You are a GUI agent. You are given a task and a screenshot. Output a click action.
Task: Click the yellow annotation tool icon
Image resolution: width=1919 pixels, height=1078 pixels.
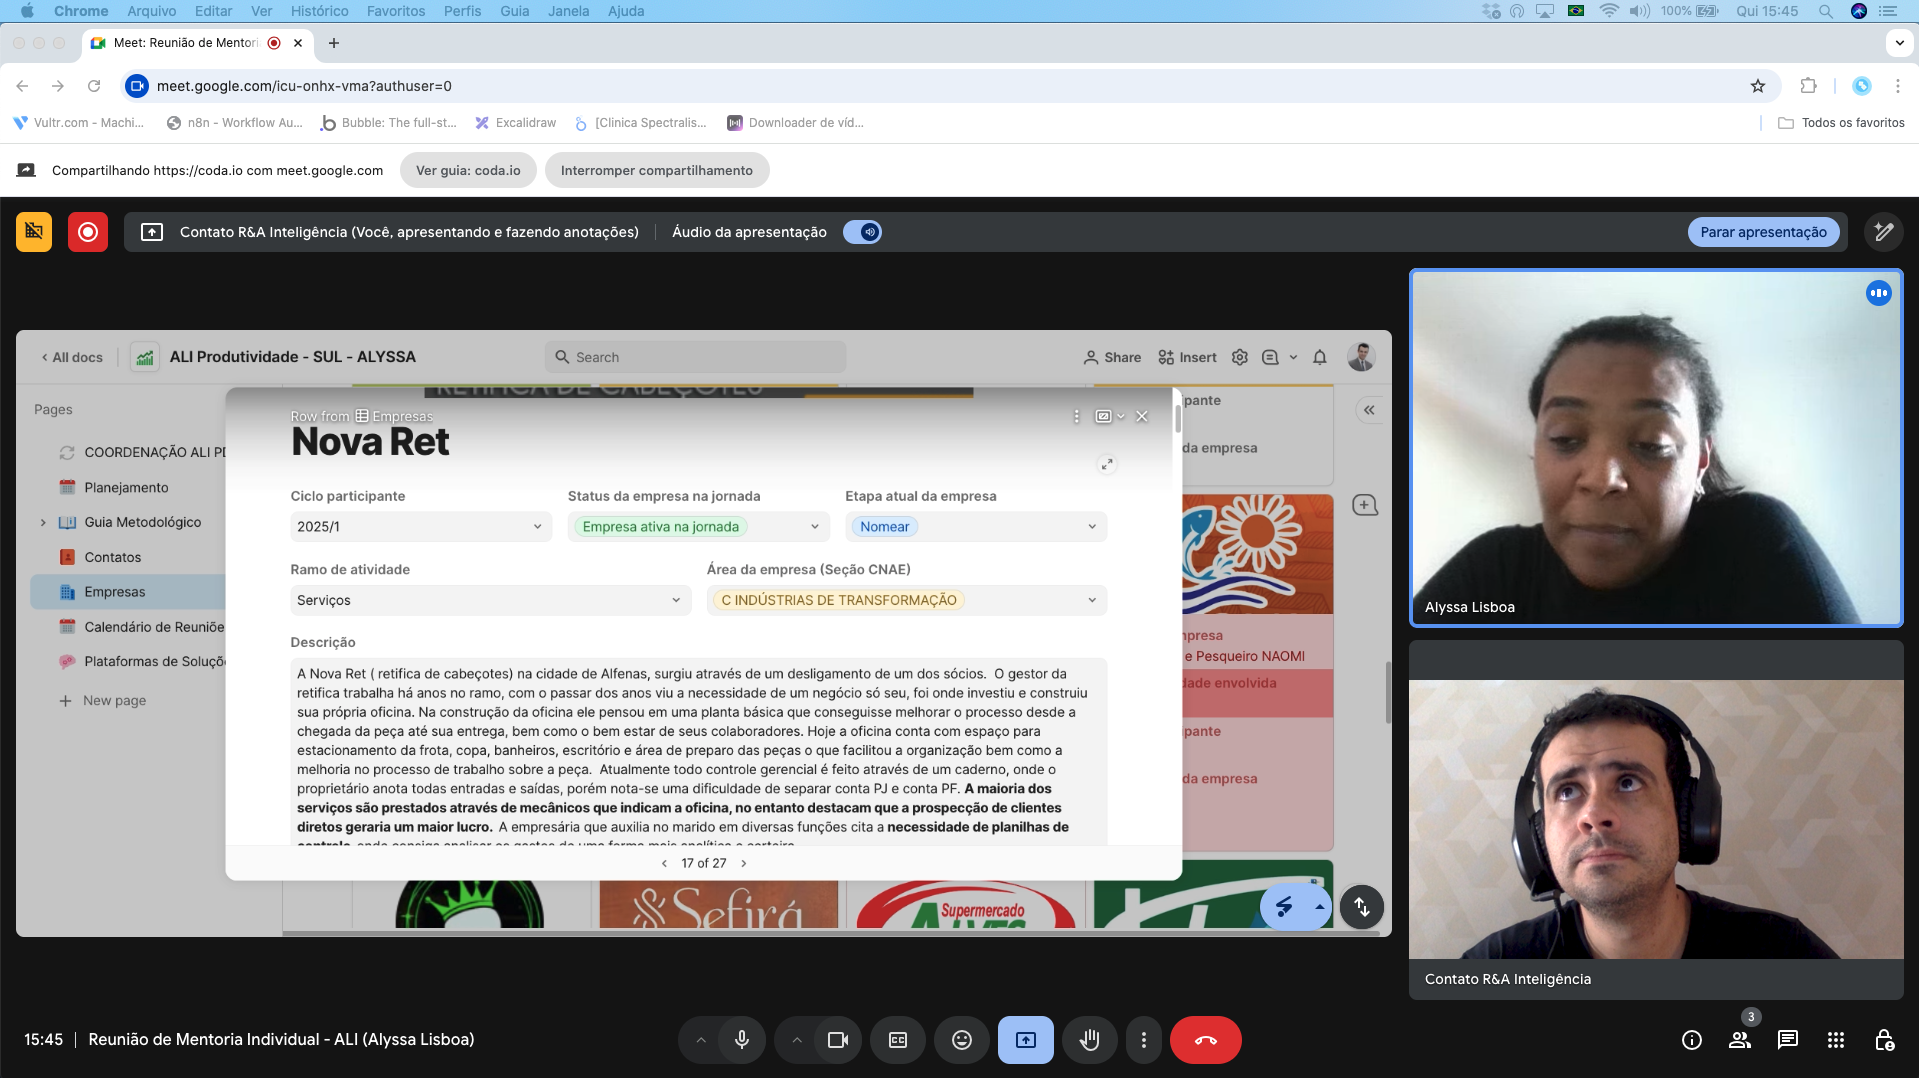coord(34,232)
